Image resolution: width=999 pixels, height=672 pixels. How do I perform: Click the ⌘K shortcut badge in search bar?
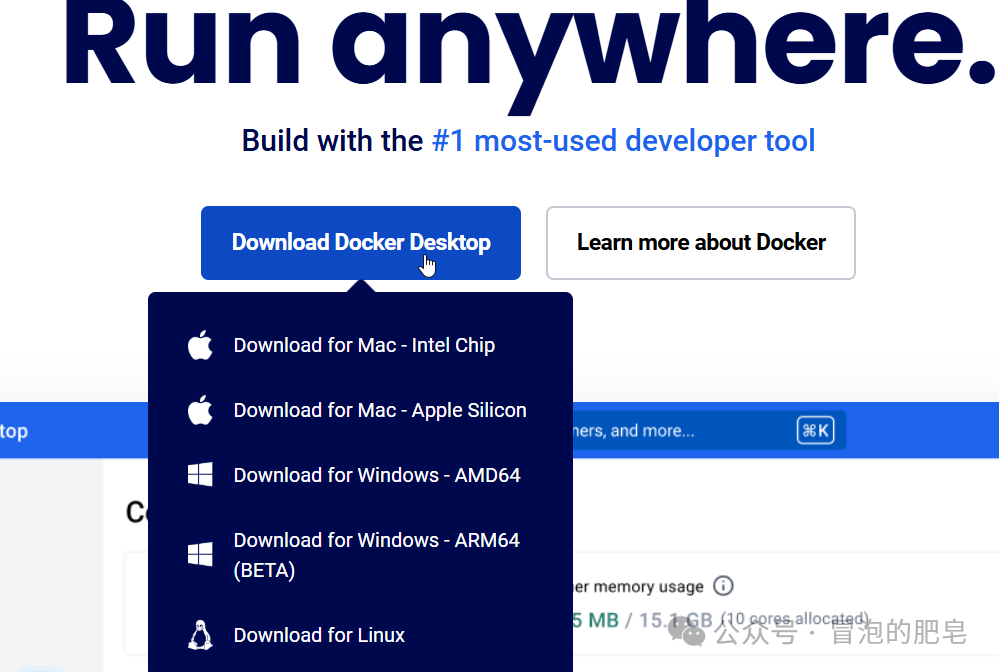(x=815, y=431)
